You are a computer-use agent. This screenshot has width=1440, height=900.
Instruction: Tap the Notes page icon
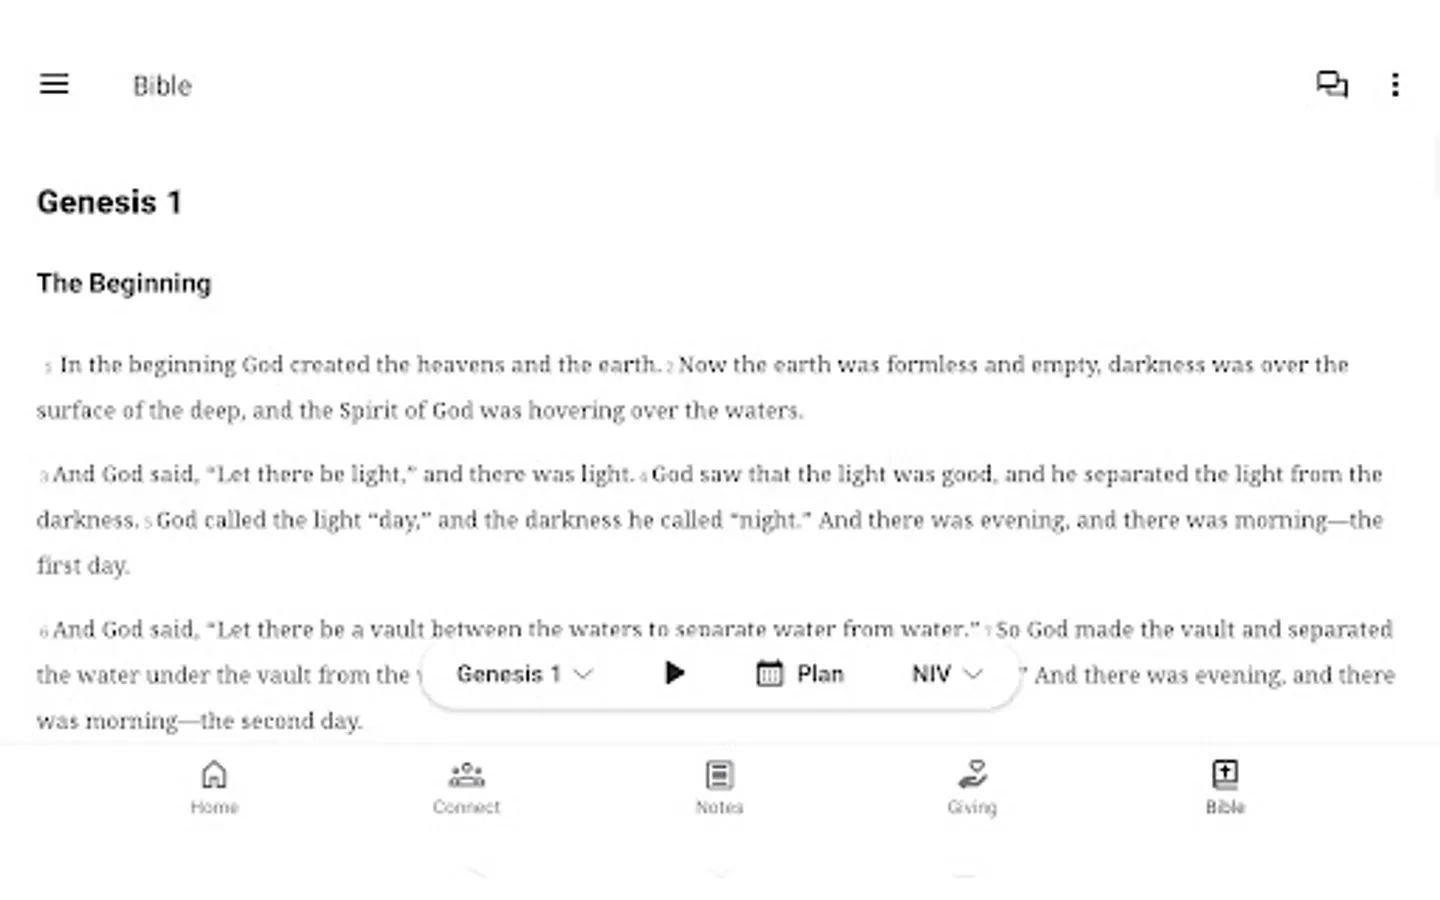[x=719, y=774]
